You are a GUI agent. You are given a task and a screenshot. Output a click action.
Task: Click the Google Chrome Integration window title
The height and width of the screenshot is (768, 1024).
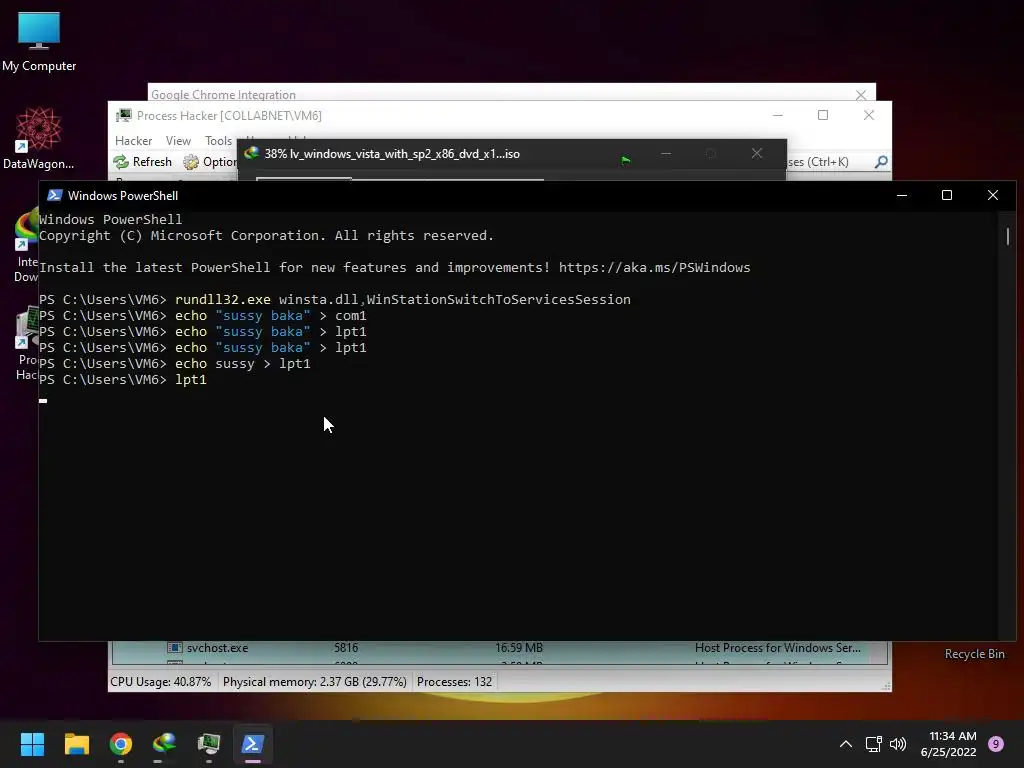223,95
